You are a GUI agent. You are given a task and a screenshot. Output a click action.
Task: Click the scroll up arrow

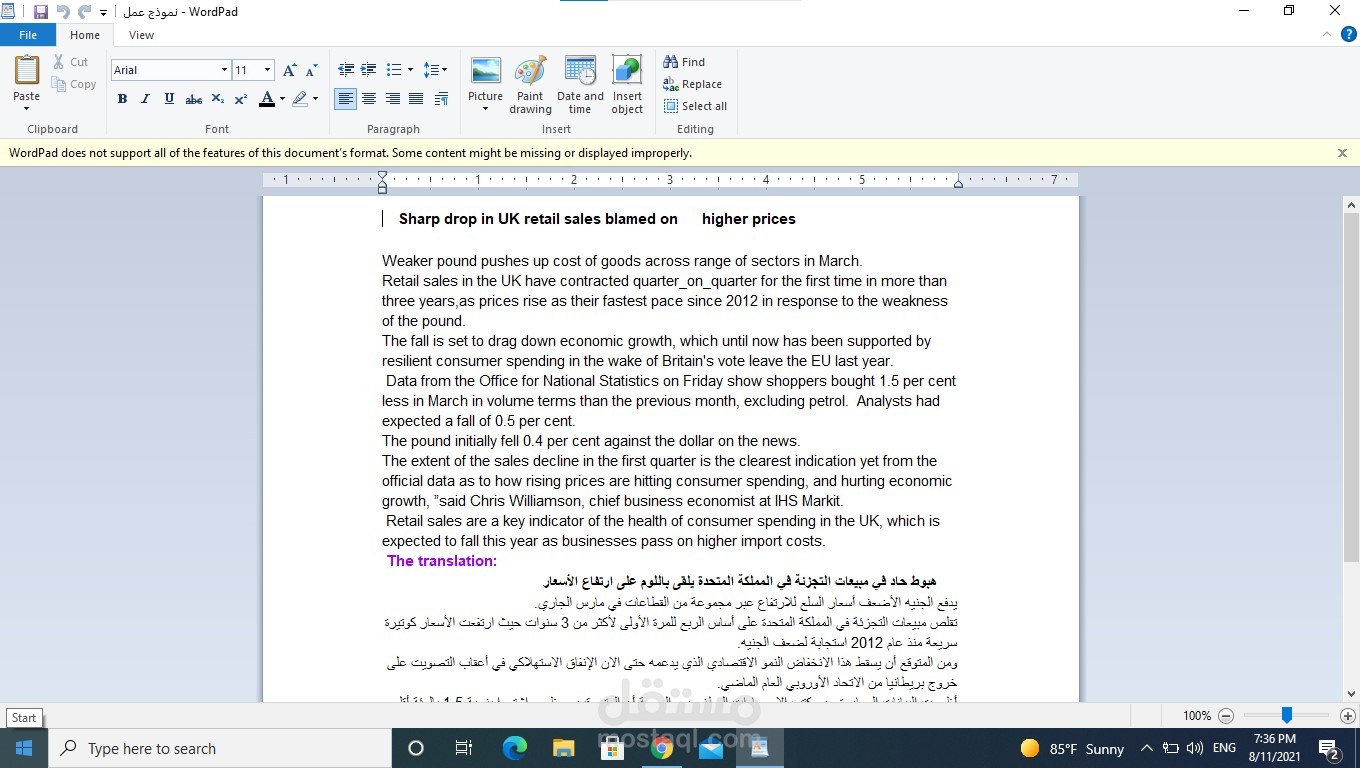pos(1351,204)
